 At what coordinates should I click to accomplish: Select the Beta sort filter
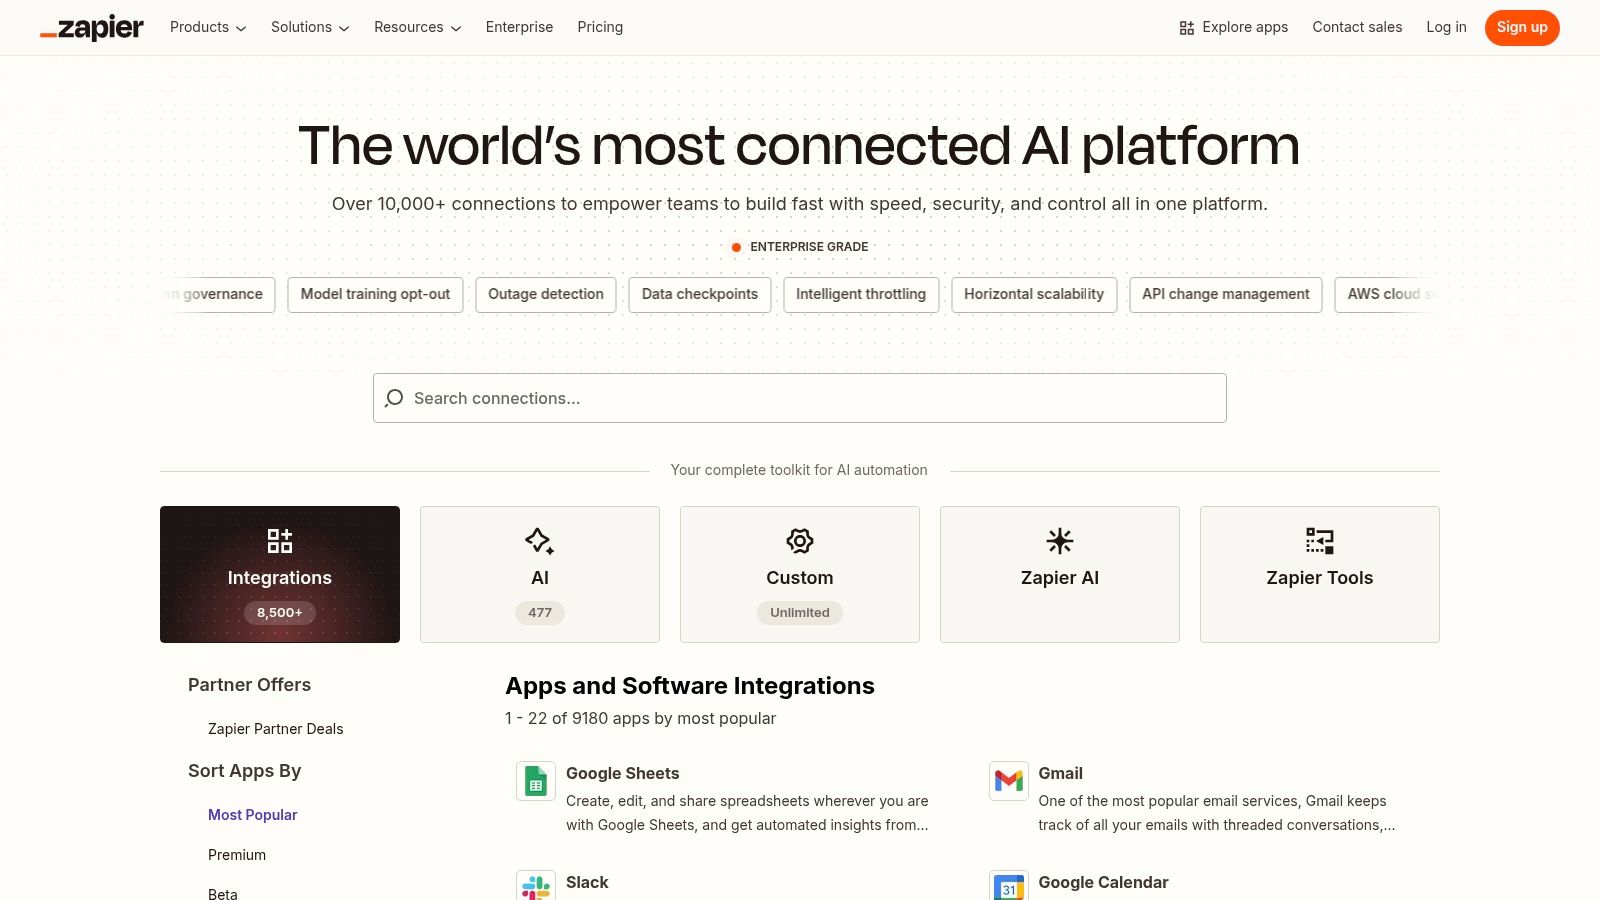pos(222,894)
